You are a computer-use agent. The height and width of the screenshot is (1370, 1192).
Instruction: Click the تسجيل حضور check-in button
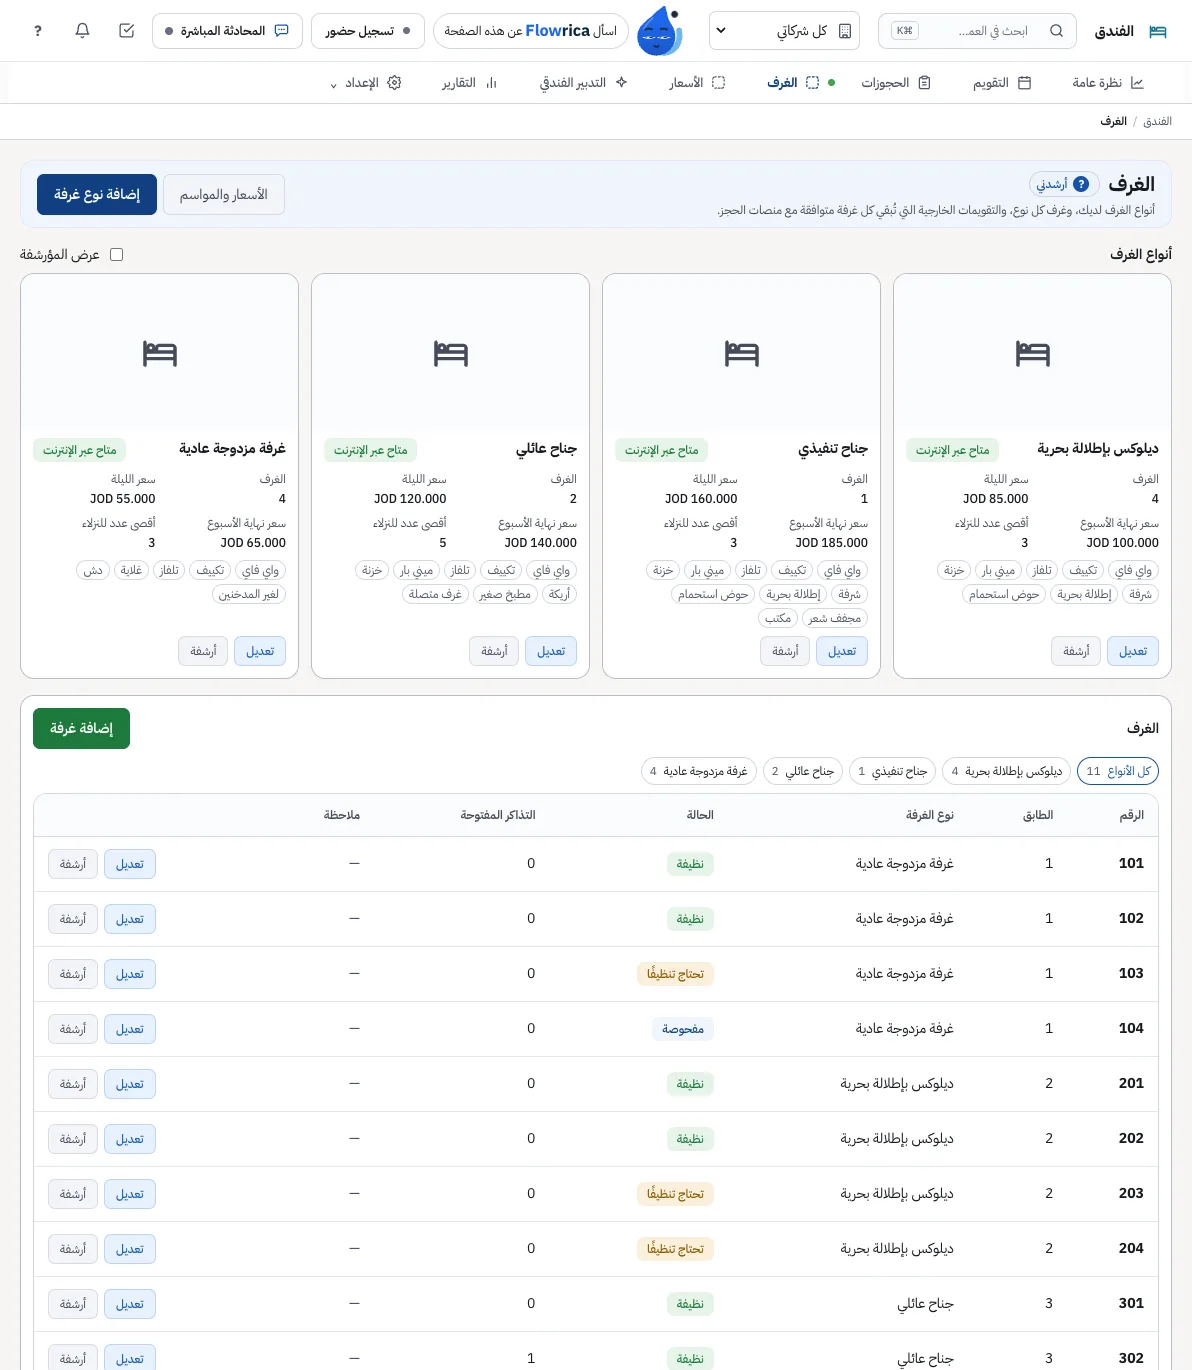point(368,31)
